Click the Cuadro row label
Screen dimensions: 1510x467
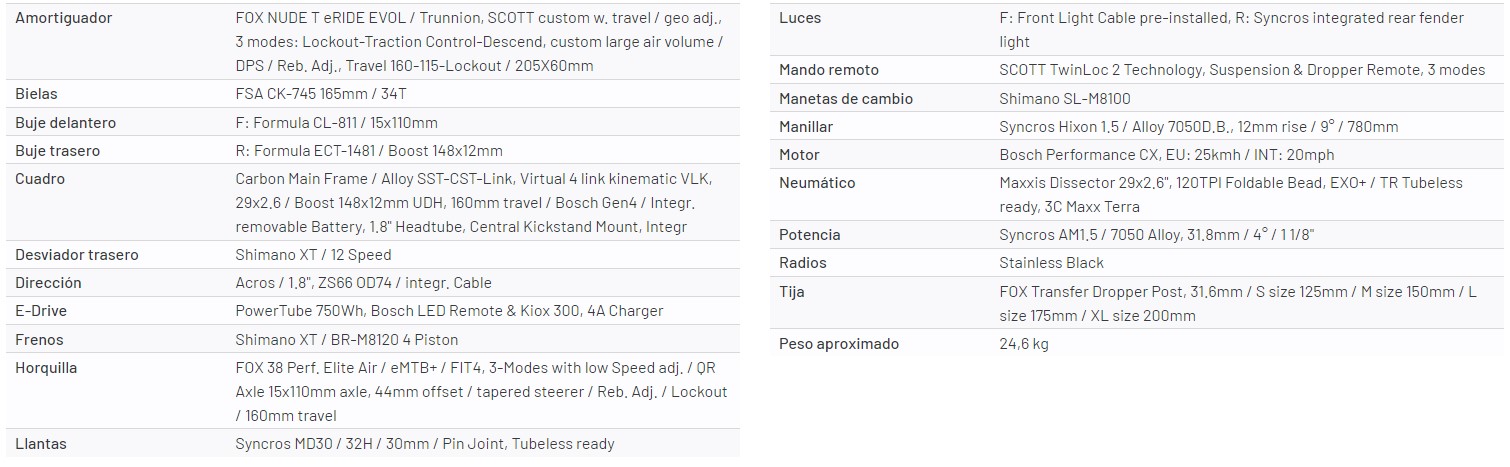pos(40,179)
